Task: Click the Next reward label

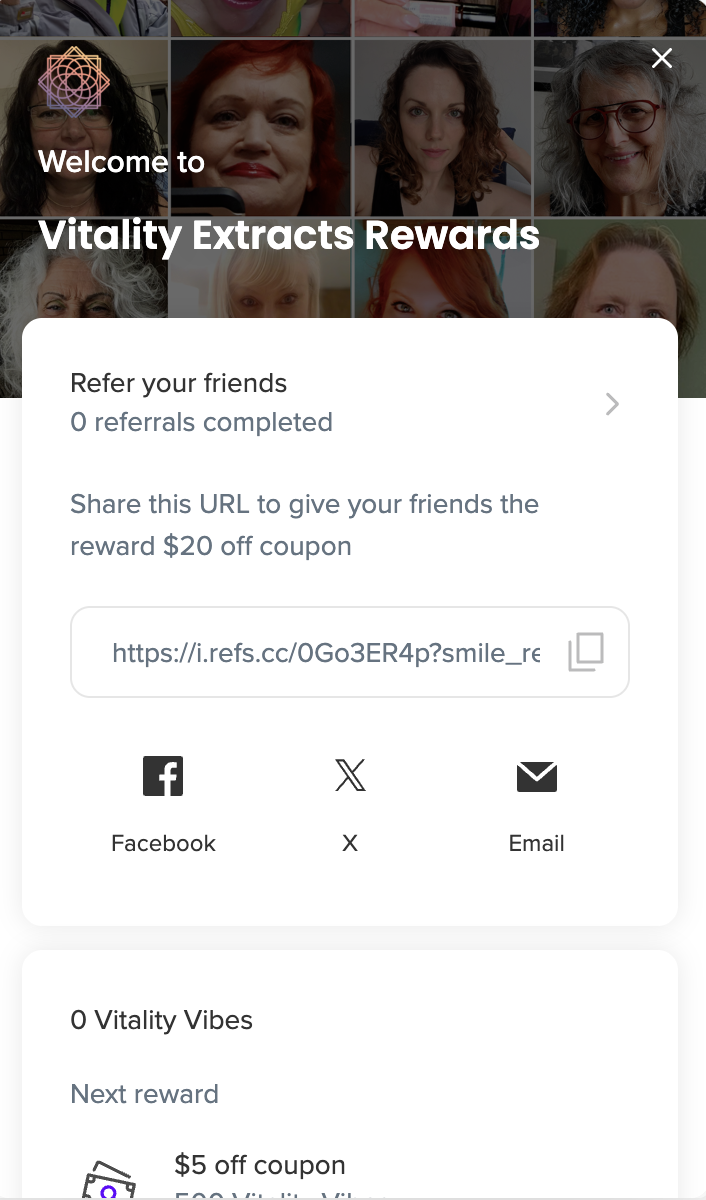Action: tap(145, 1094)
